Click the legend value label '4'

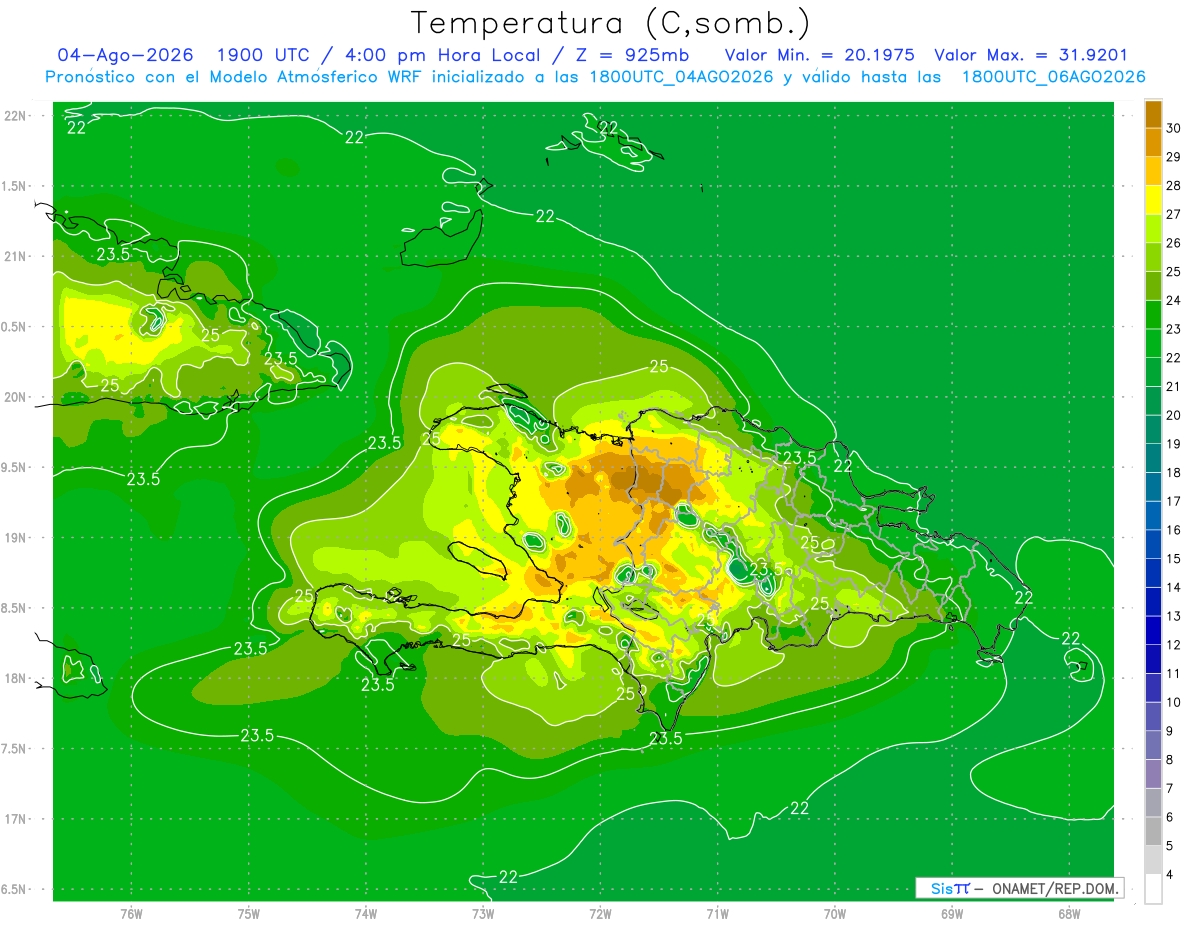pos(1172,875)
